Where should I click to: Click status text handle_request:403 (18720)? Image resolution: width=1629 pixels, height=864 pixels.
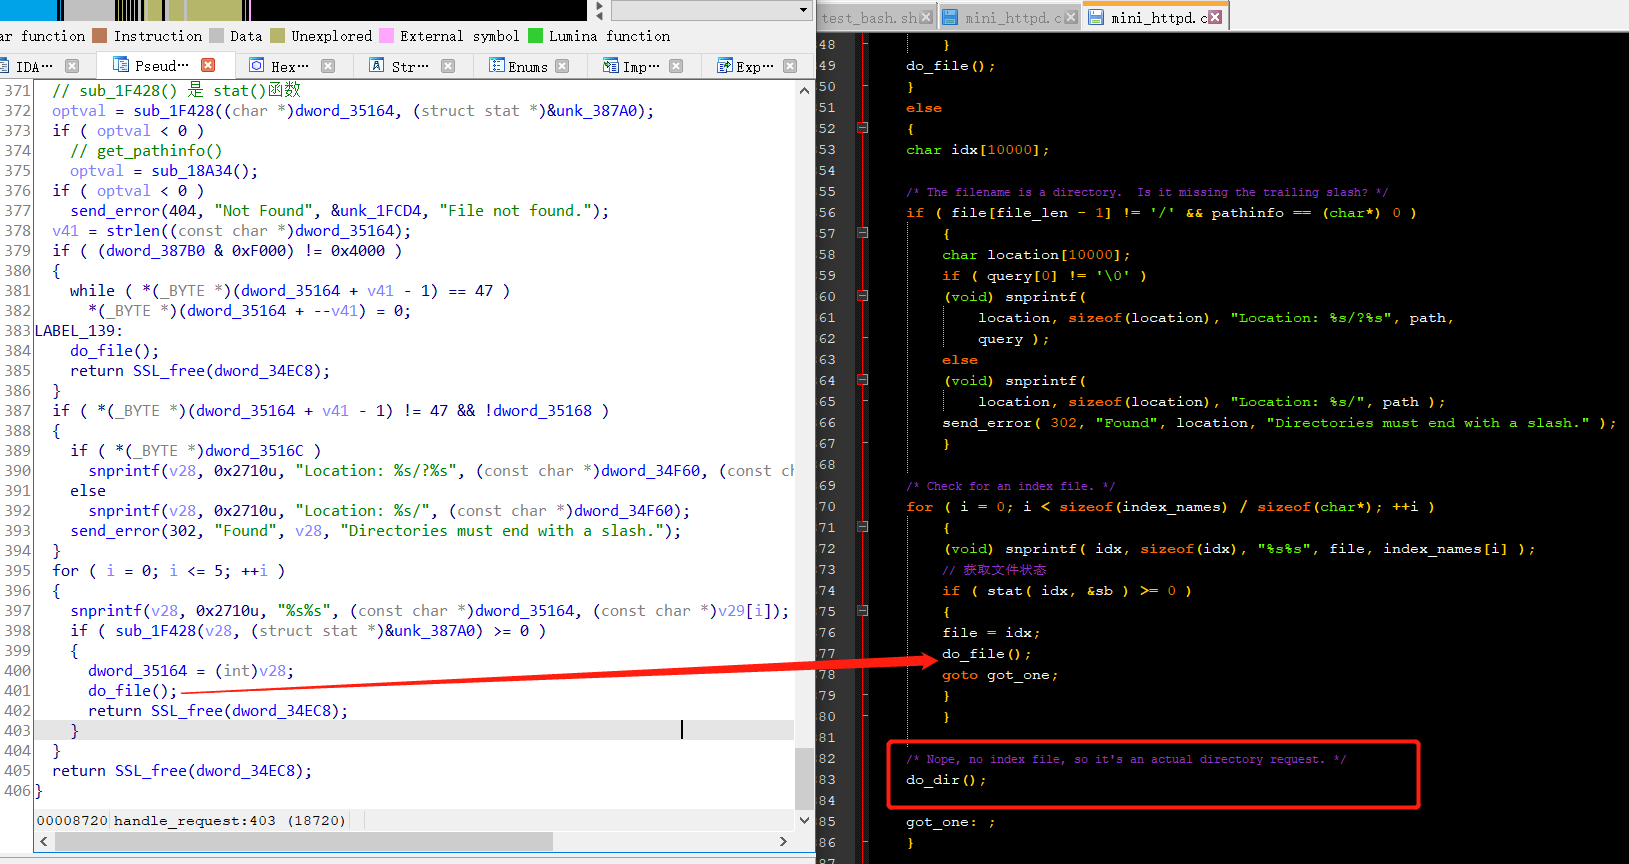click(x=230, y=820)
